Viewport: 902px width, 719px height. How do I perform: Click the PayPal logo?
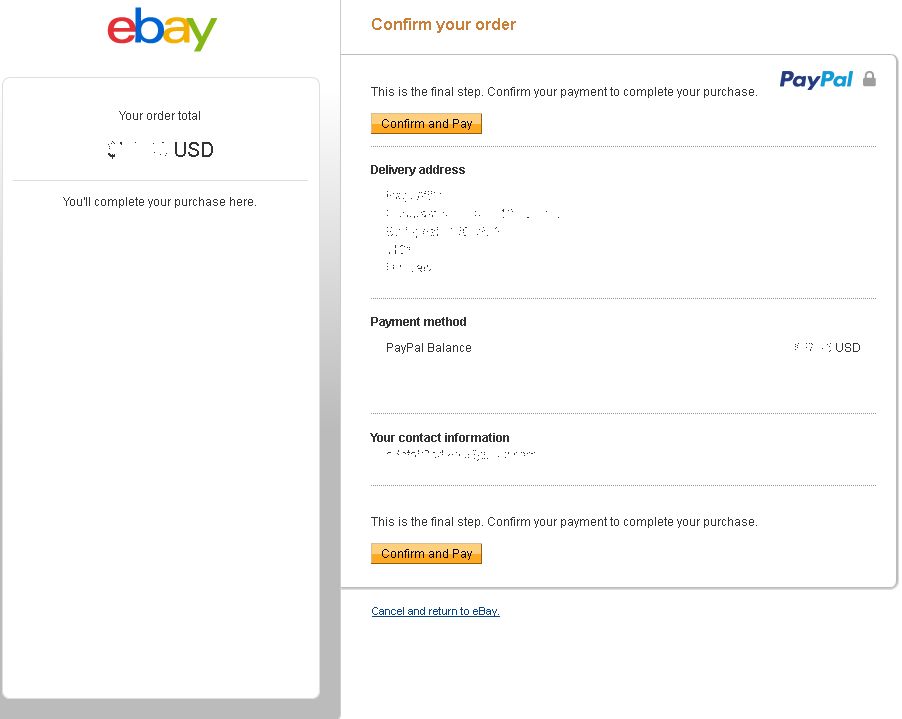click(x=816, y=79)
